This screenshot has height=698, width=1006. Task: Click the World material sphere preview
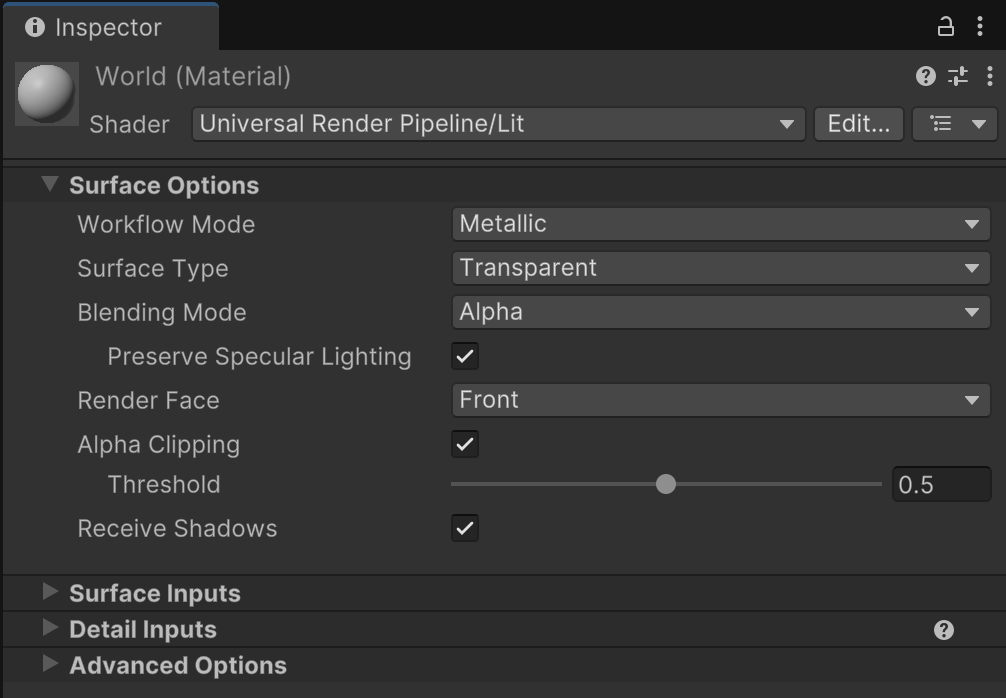[47, 94]
